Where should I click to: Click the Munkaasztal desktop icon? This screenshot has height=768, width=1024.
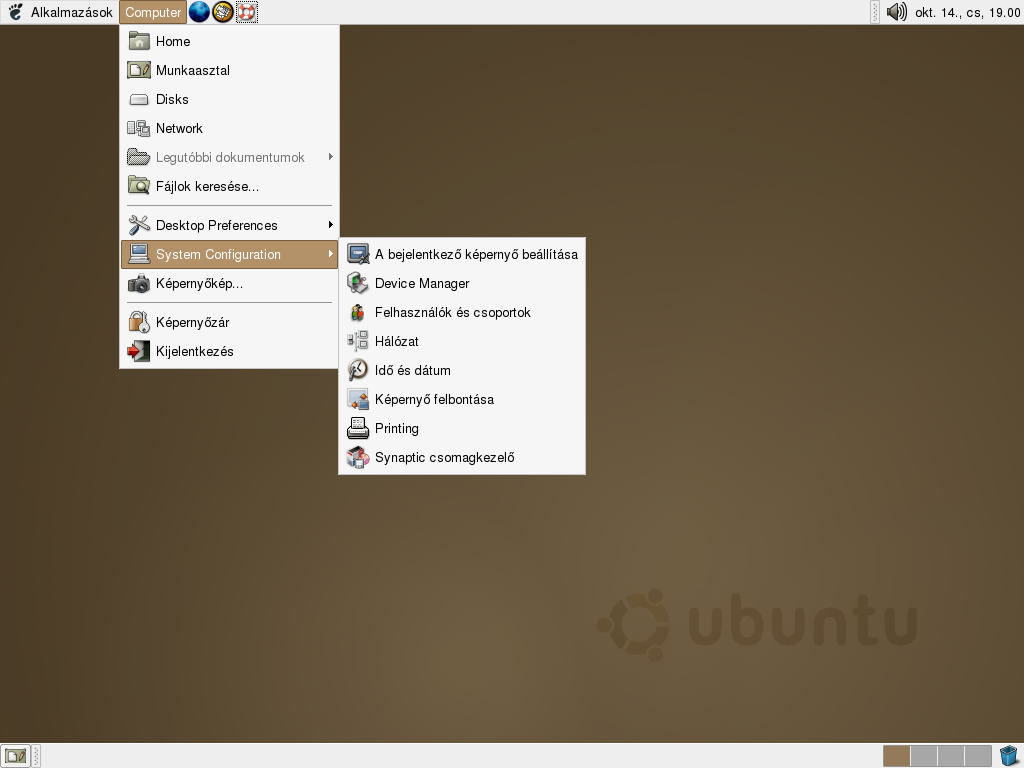[x=138, y=70]
